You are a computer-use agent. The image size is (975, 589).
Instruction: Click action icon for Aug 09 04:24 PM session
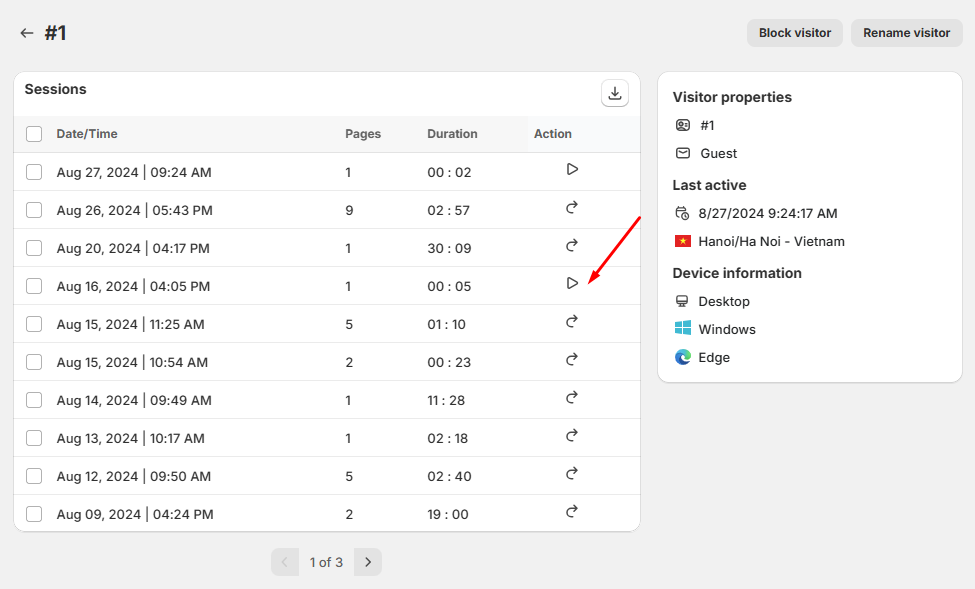(572, 512)
